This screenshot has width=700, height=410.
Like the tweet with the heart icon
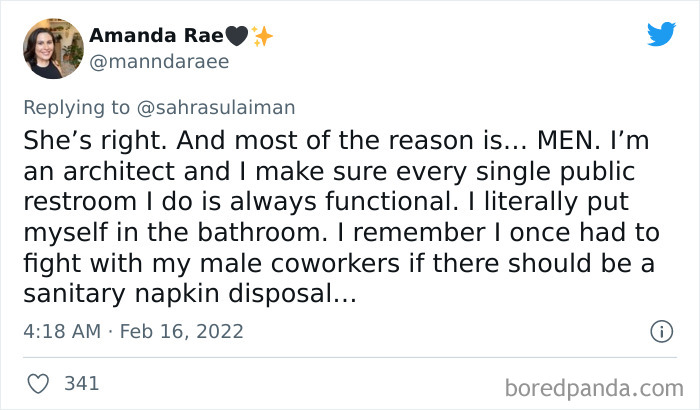pos(39,383)
